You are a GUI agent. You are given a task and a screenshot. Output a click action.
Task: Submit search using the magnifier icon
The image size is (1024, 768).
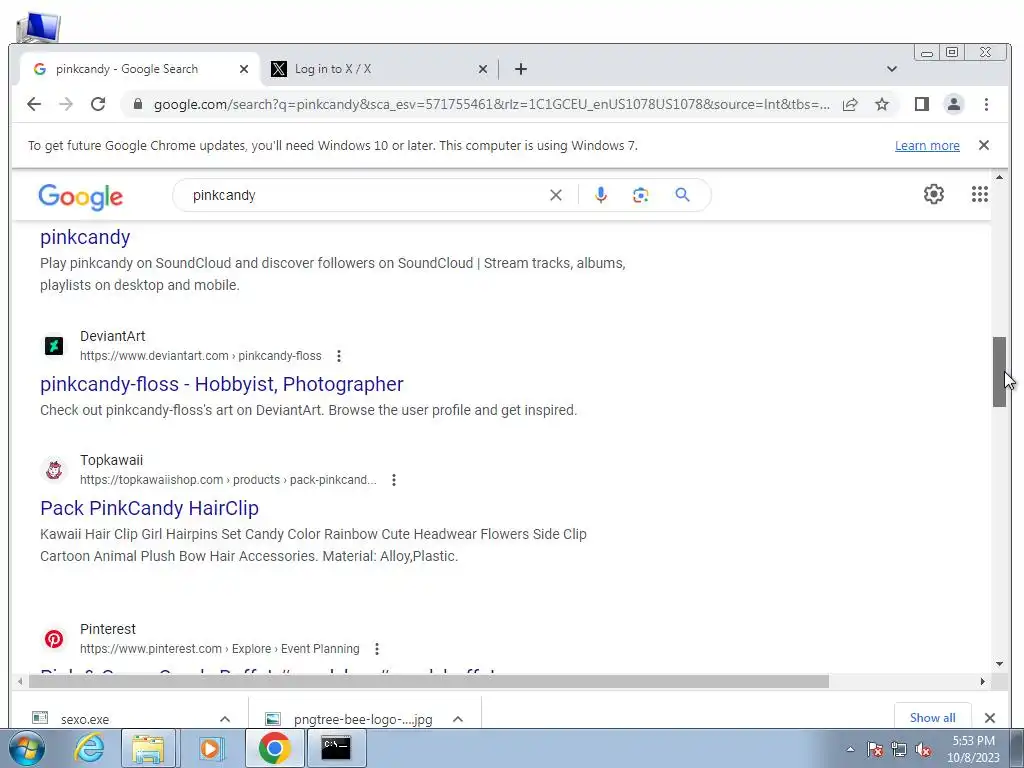pyautogui.click(x=682, y=195)
